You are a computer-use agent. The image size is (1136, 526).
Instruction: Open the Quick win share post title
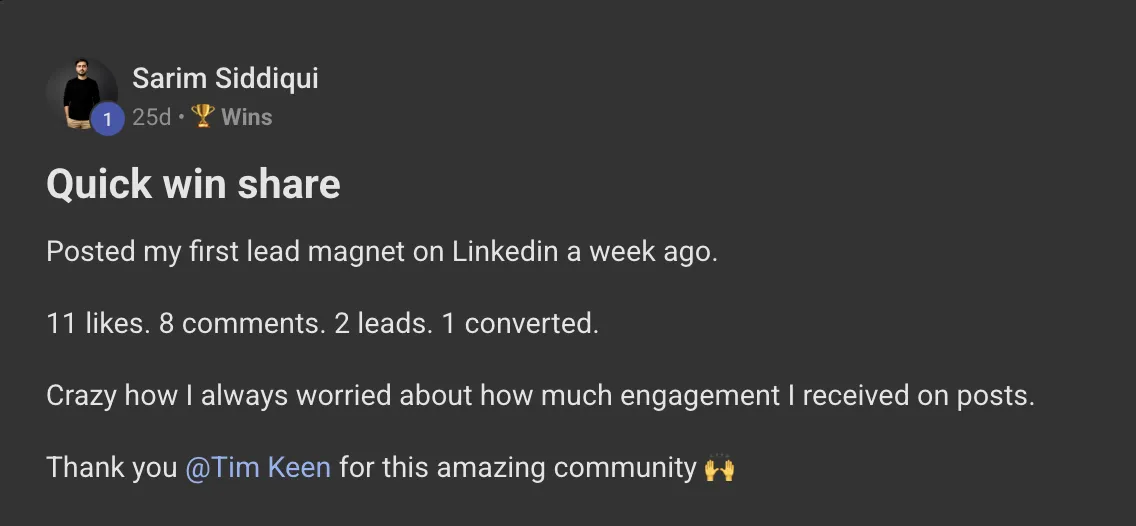(193, 185)
